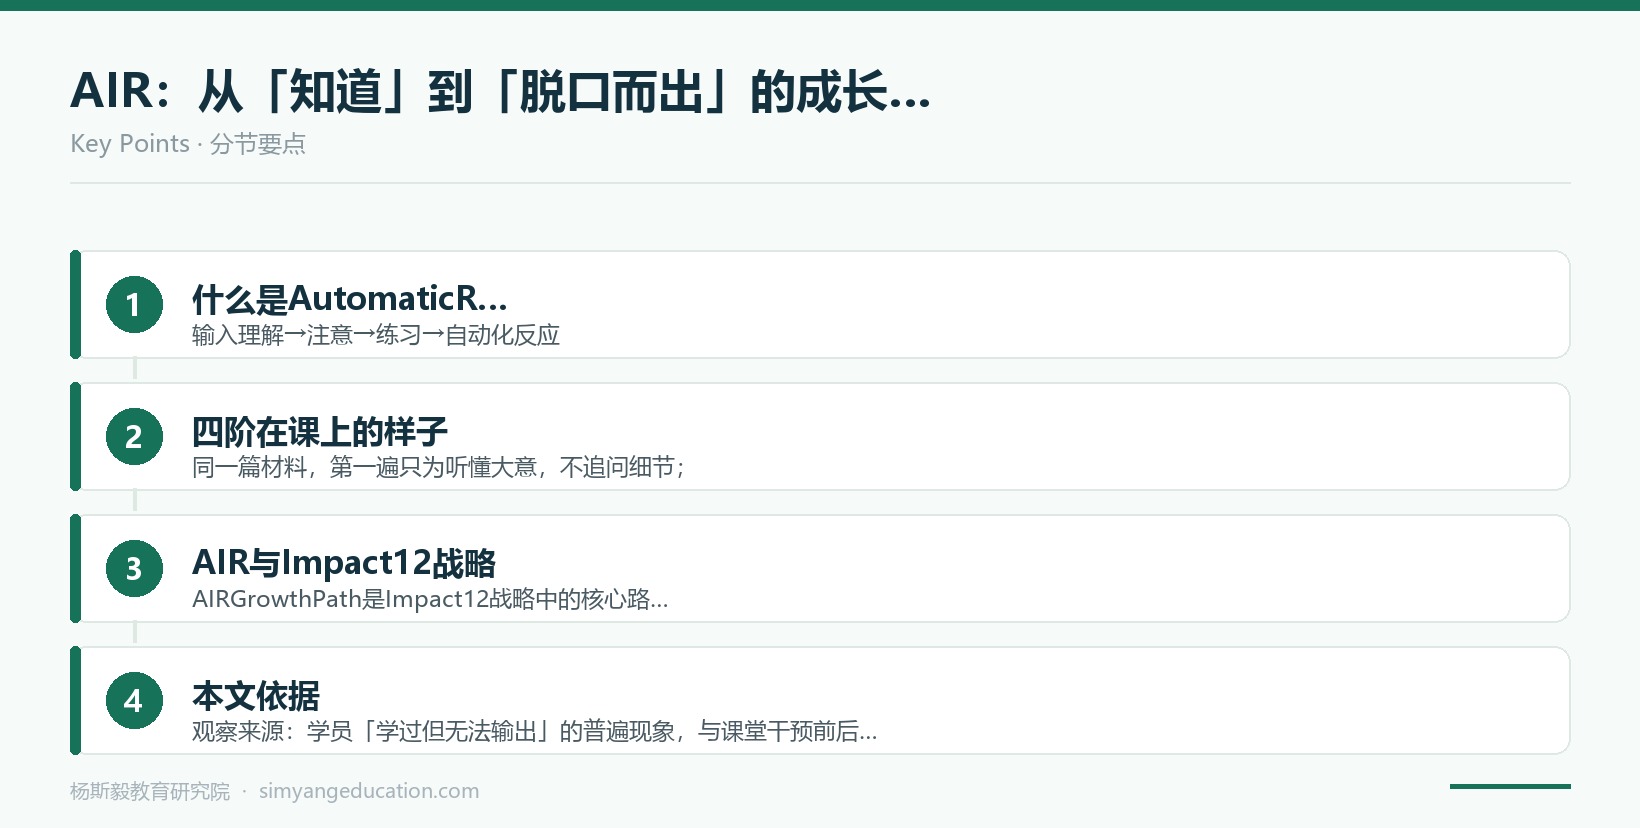1640x828 pixels.
Task: Select the heading "四阶在课上的样子"
Action: [x=320, y=431]
